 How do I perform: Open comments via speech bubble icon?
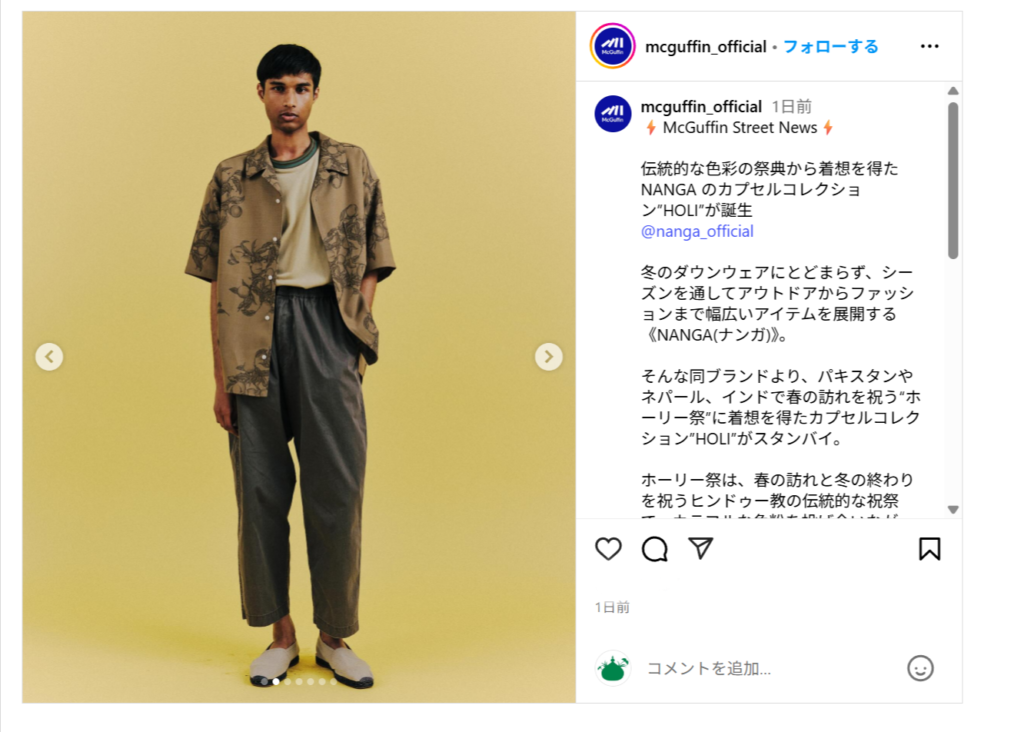coord(654,549)
